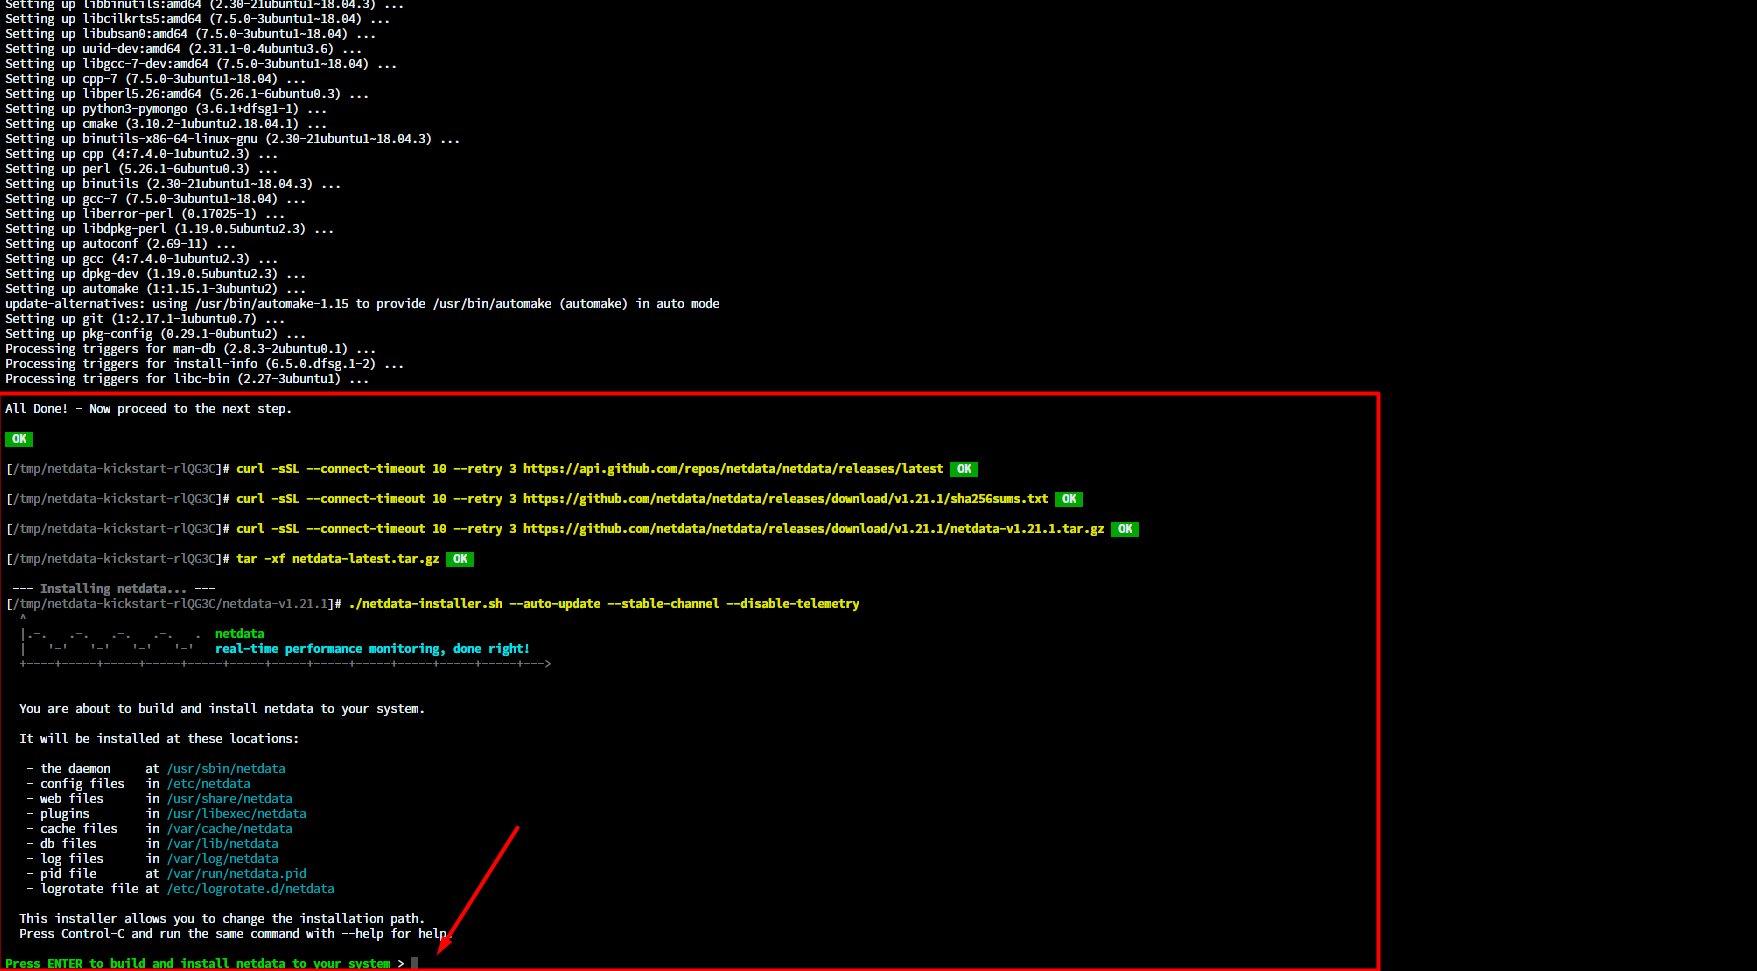
Task: Click the path /var/run/netdata.pid
Action: click(x=237, y=874)
